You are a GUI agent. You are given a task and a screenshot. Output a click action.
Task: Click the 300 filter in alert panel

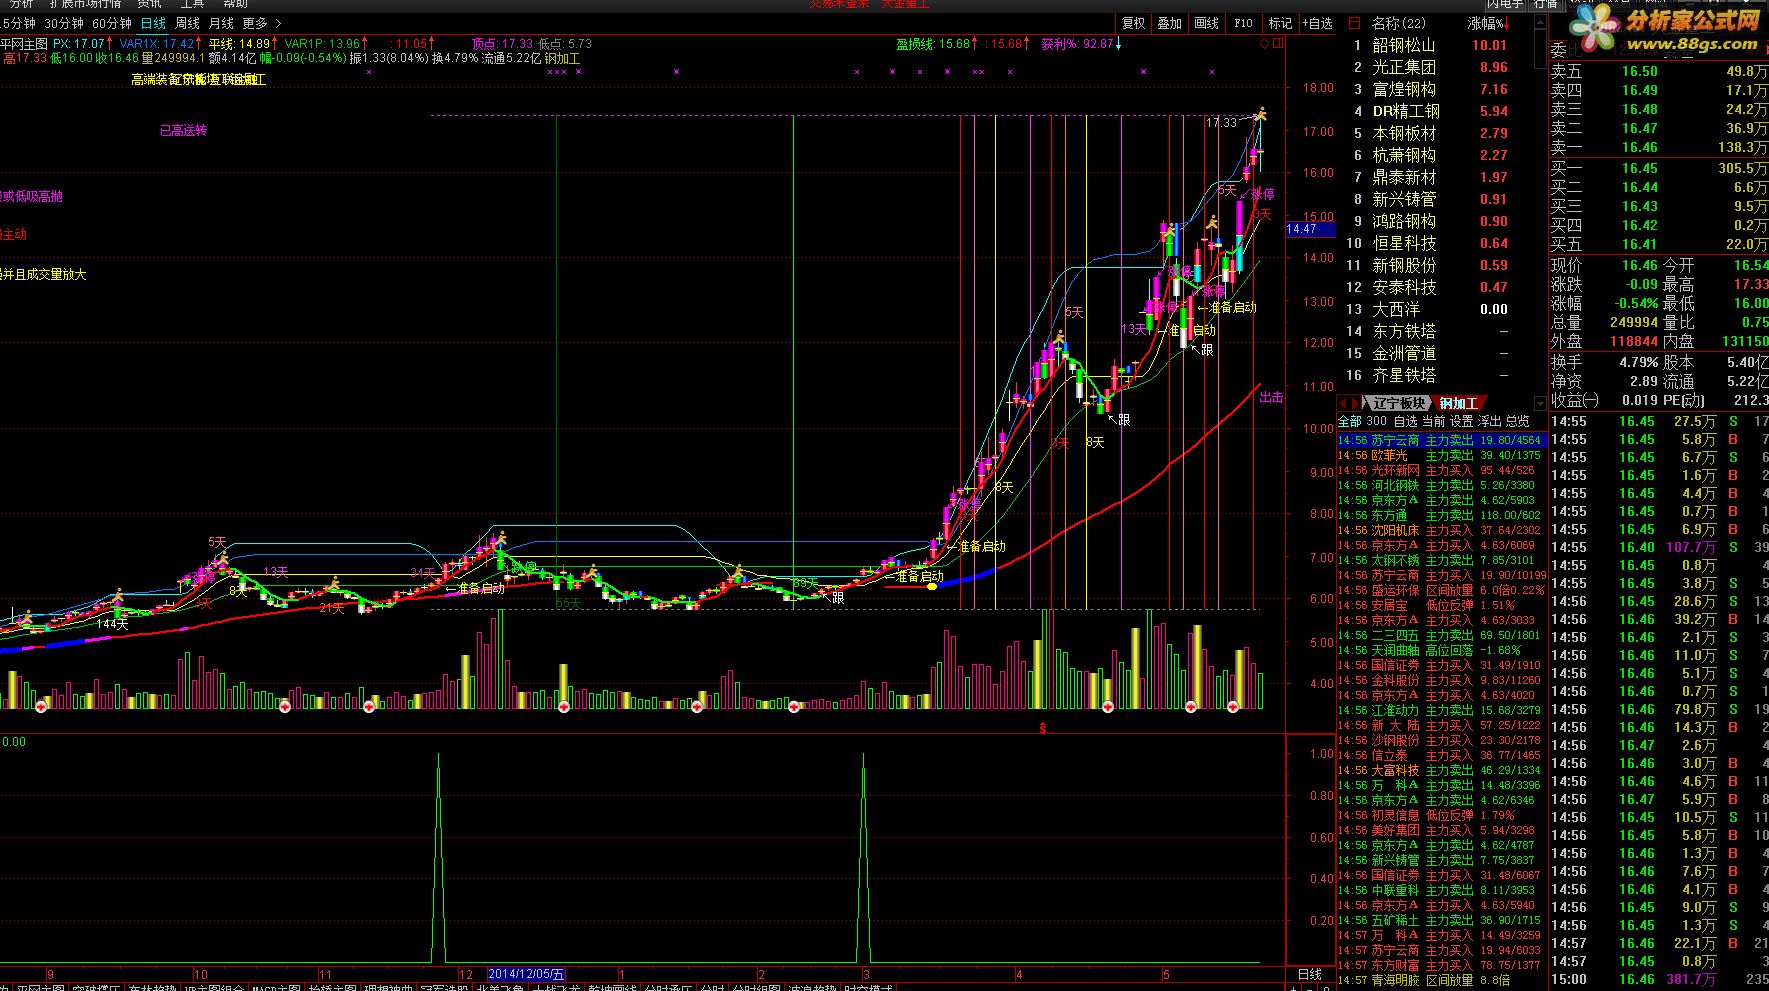pyautogui.click(x=1376, y=421)
